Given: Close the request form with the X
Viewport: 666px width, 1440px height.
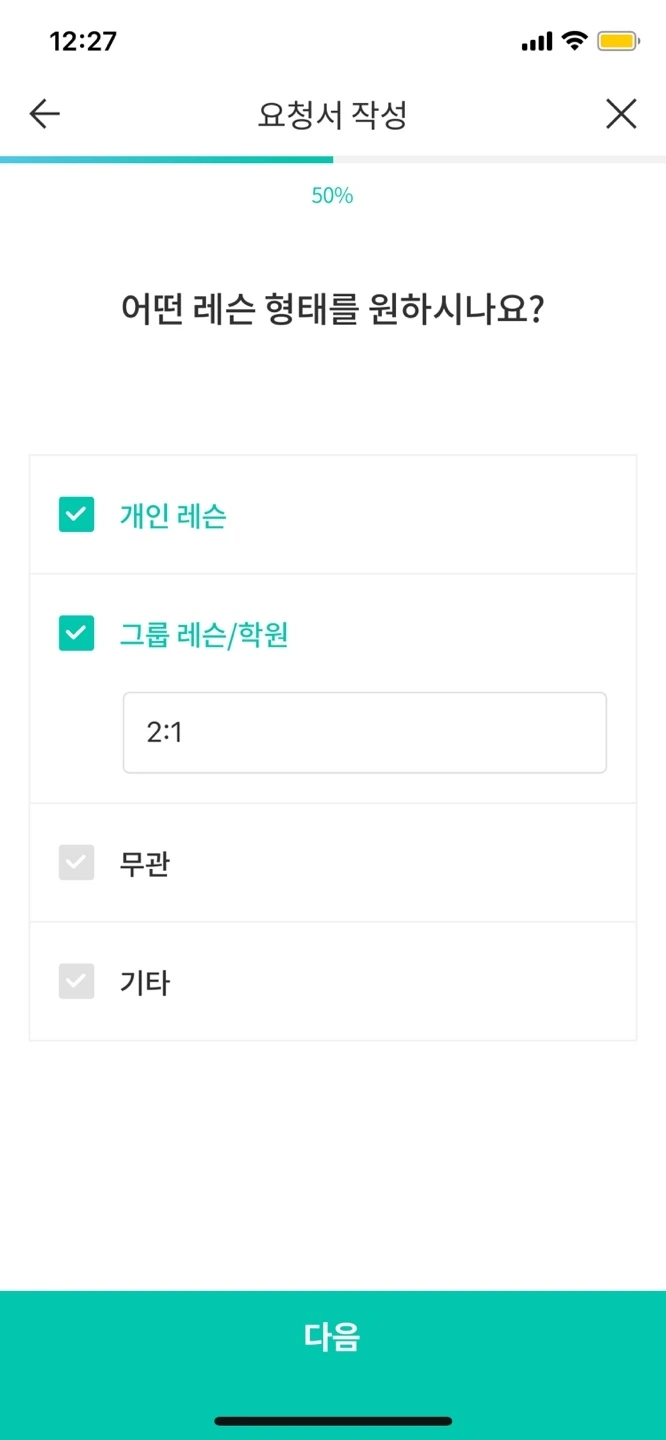Looking at the screenshot, I should 621,113.
